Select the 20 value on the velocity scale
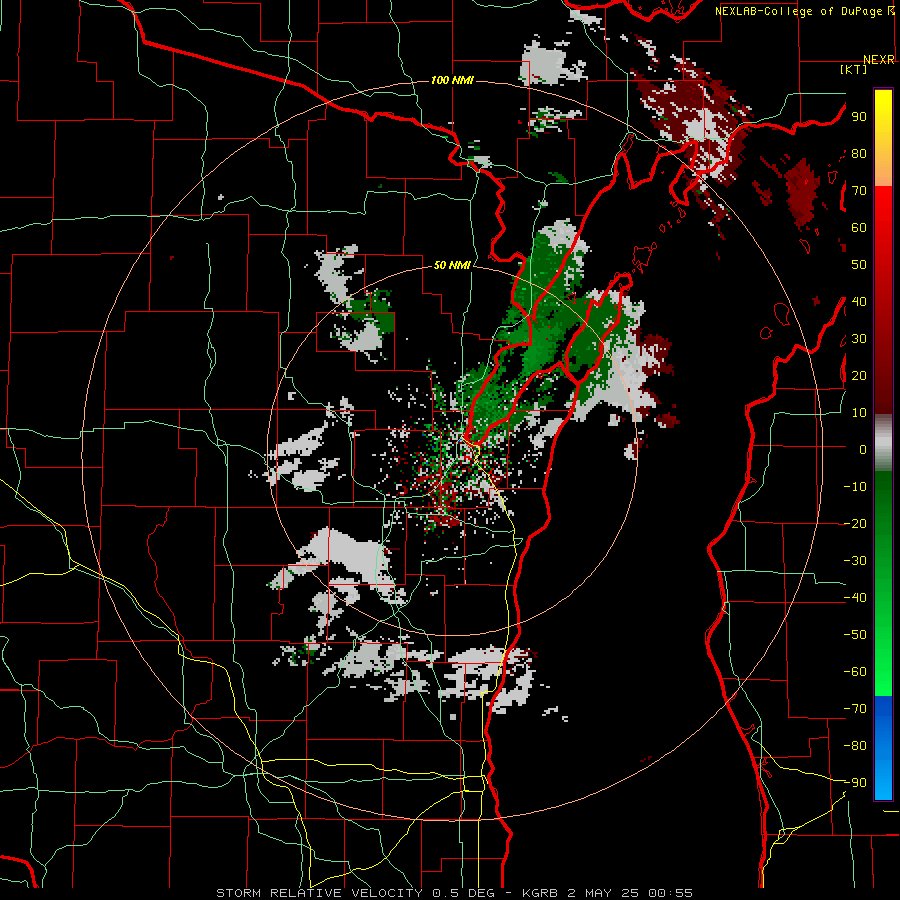900x900 pixels. click(x=859, y=375)
